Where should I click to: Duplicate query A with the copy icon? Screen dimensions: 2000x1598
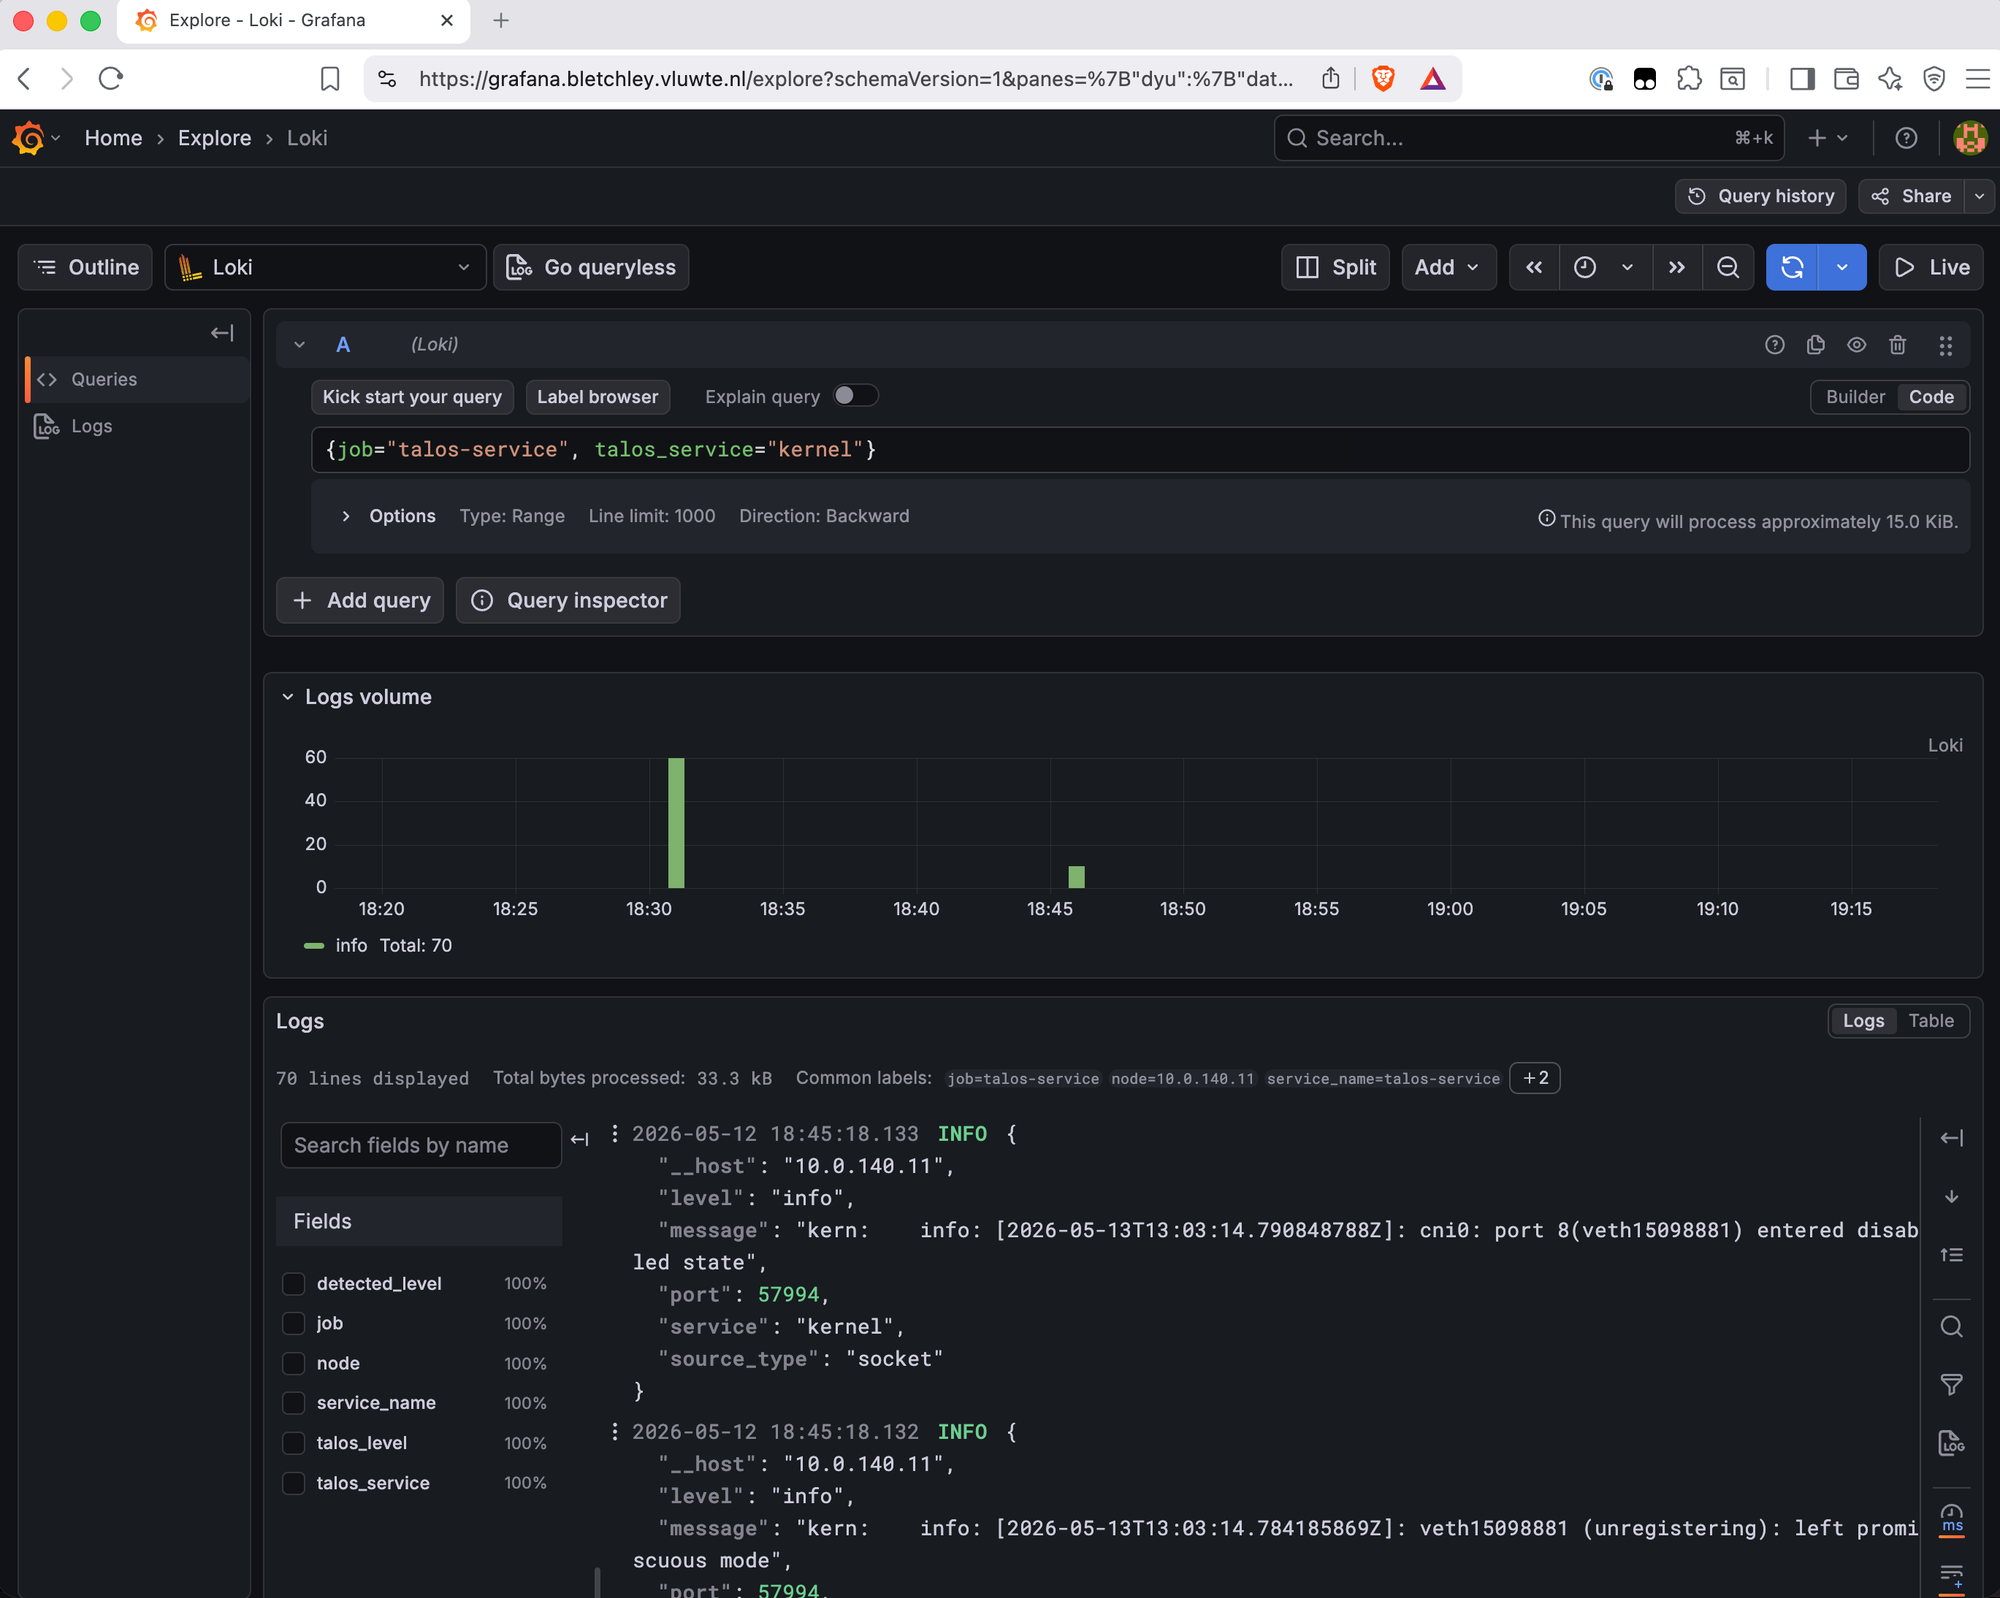pyautogui.click(x=1816, y=345)
